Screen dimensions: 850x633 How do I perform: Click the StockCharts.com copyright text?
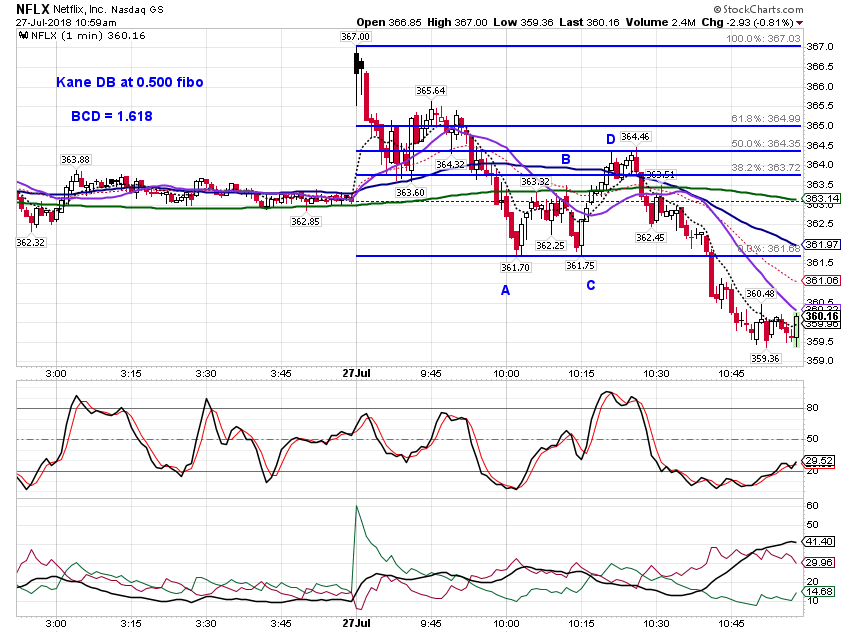pos(758,9)
